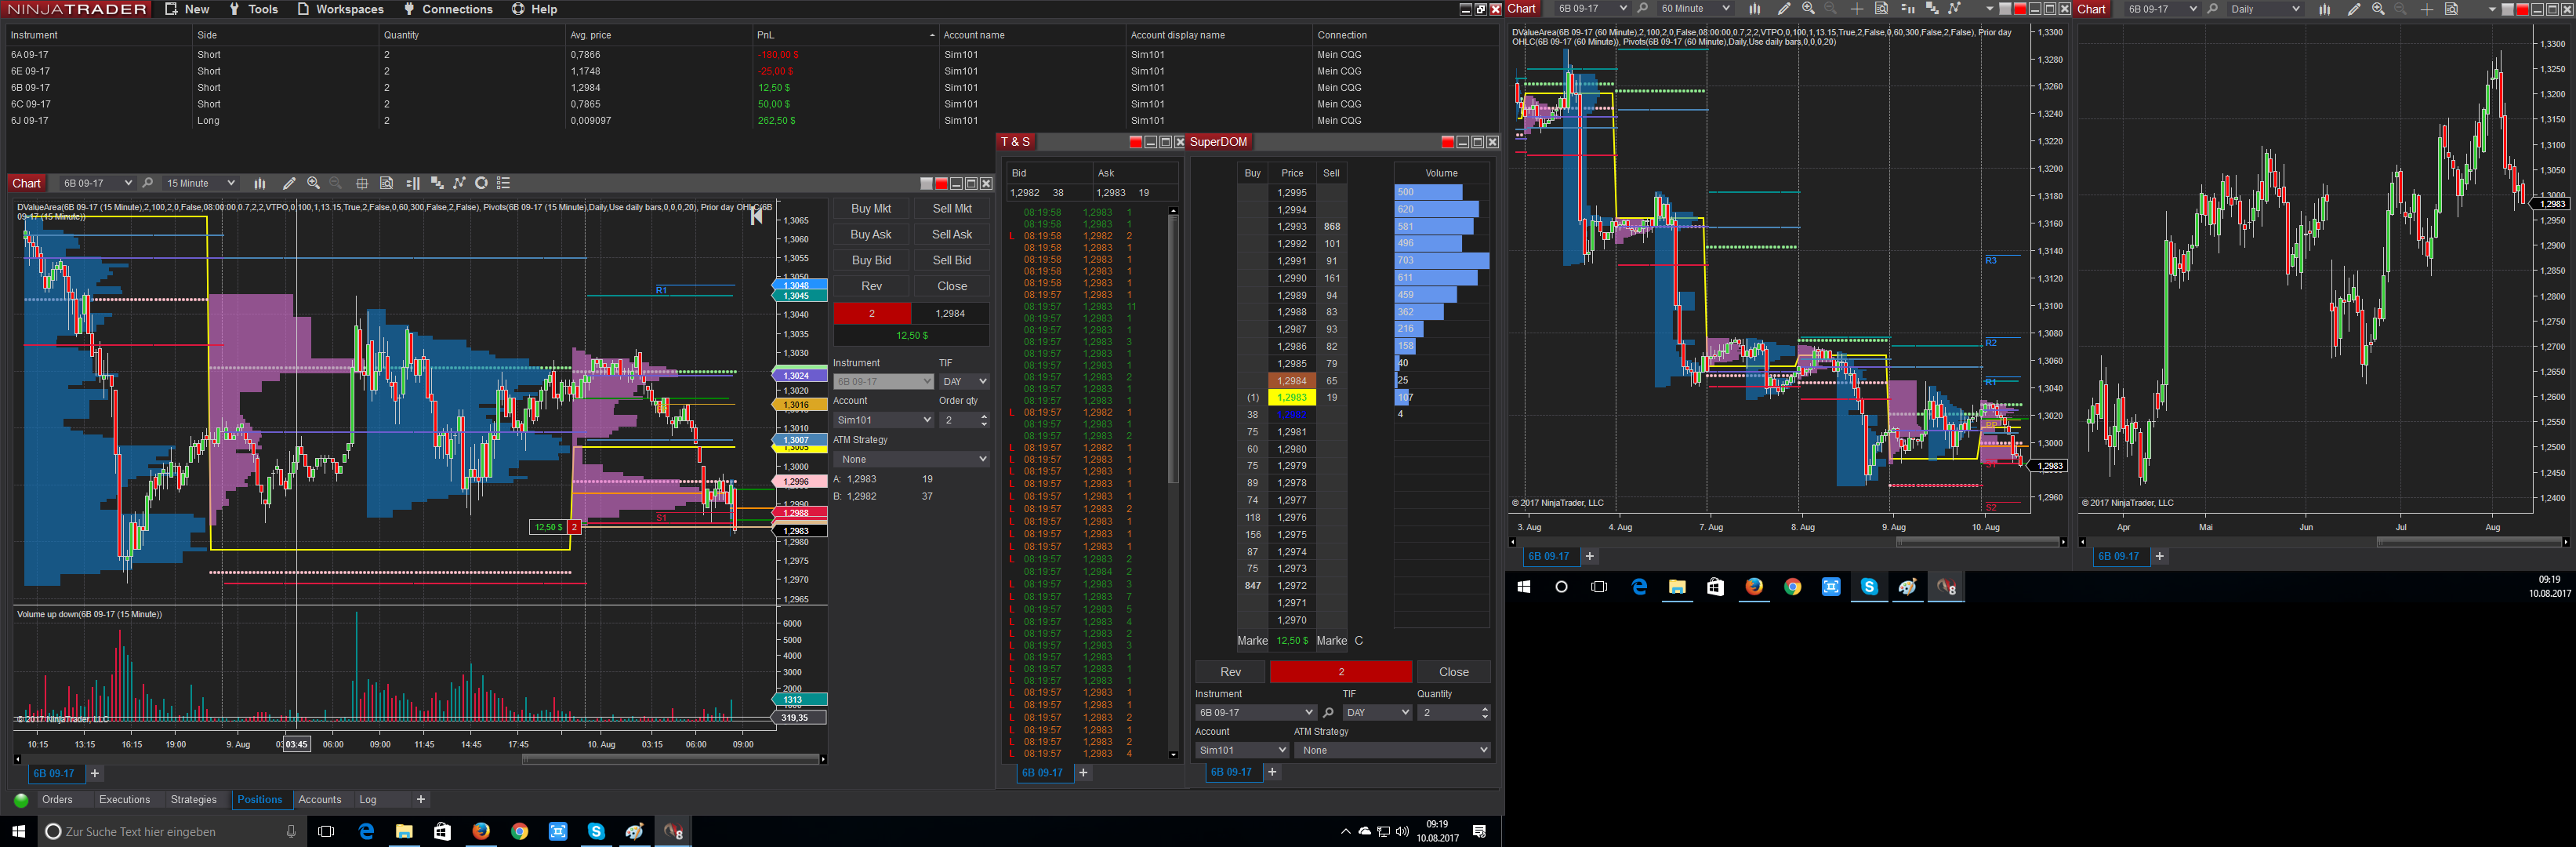Click Buy Mkt in chart trader
Image resolution: width=2576 pixels, height=847 pixels.
(871, 209)
